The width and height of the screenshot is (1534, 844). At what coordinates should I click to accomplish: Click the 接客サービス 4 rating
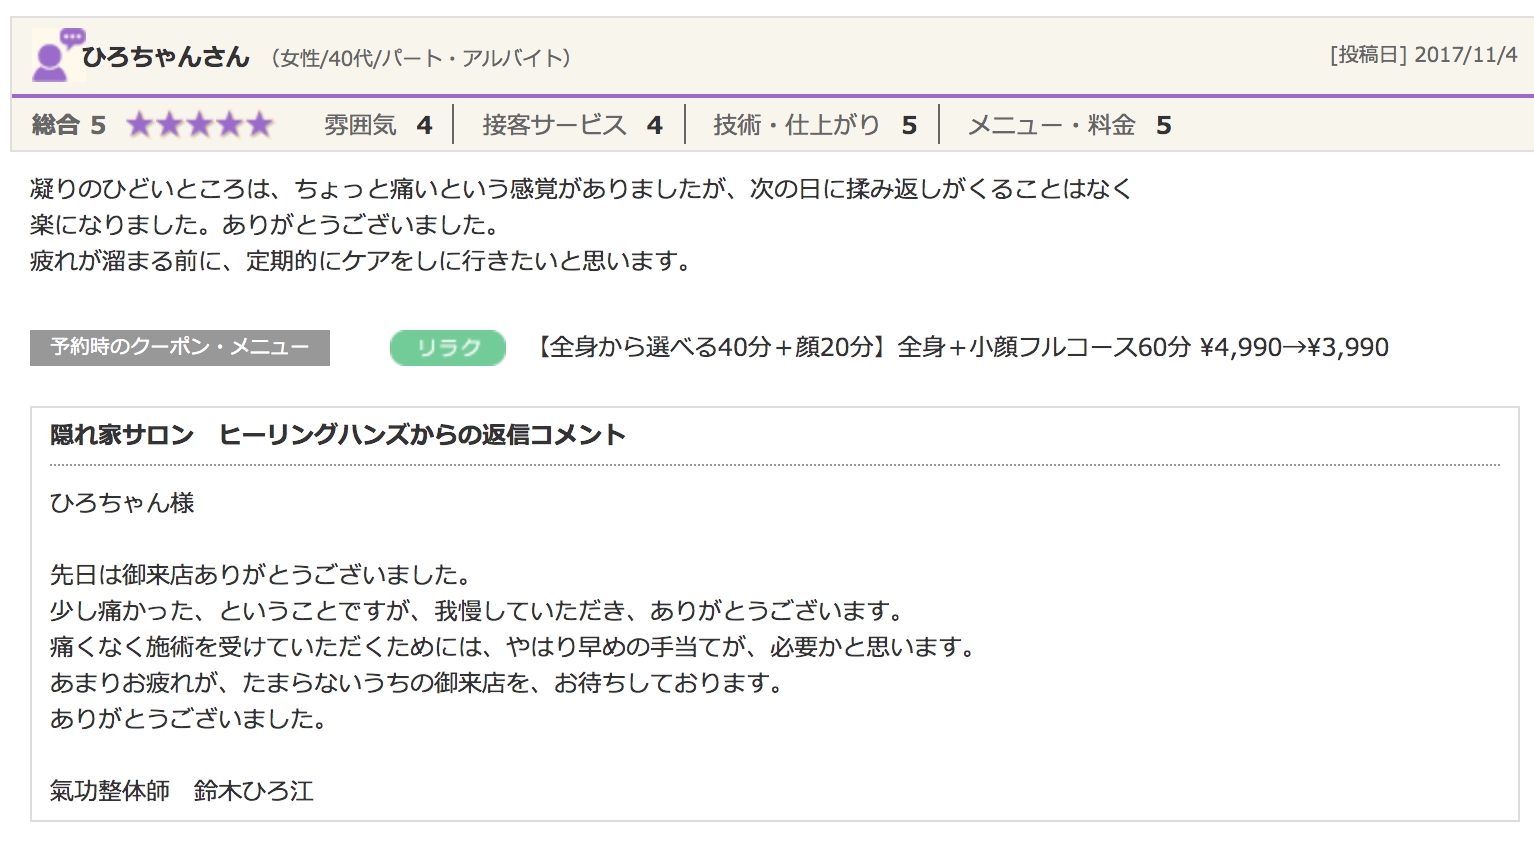click(572, 125)
